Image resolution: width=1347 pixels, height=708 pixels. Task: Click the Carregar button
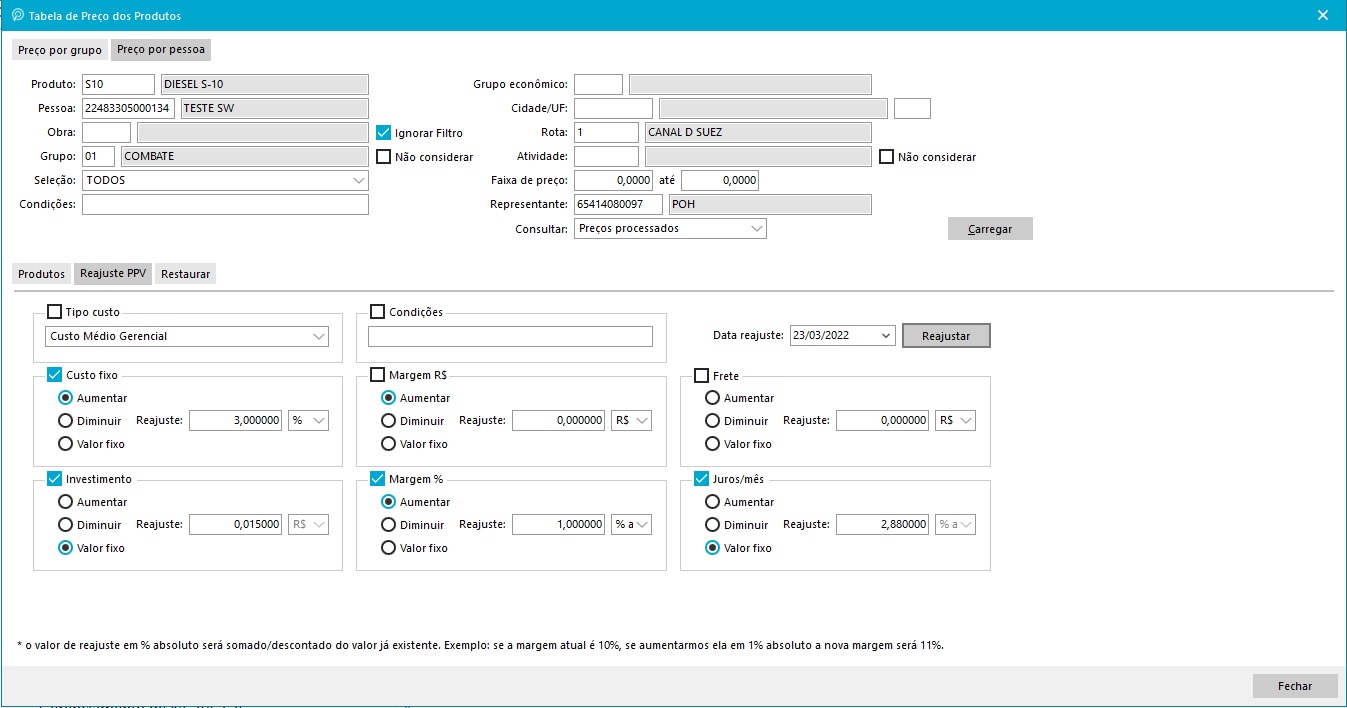(990, 229)
